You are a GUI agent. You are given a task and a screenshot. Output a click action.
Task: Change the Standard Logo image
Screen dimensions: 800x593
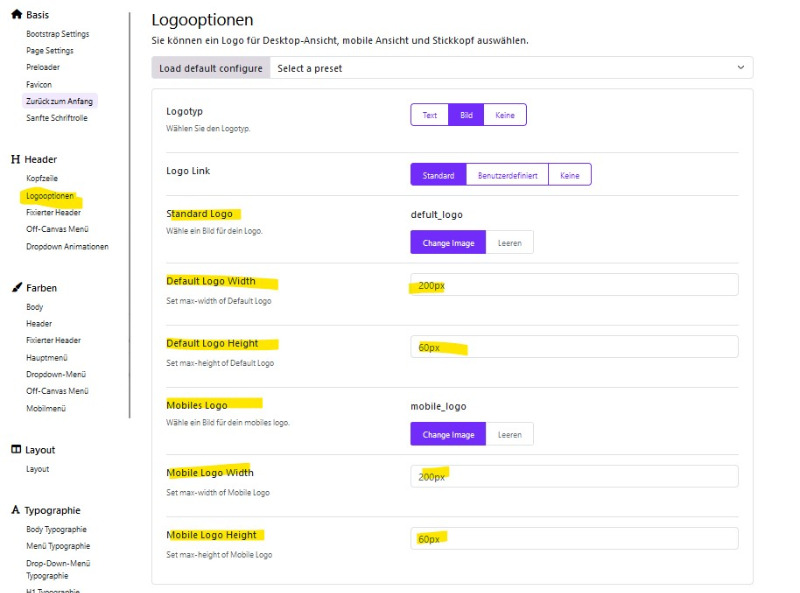(x=448, y=243)
